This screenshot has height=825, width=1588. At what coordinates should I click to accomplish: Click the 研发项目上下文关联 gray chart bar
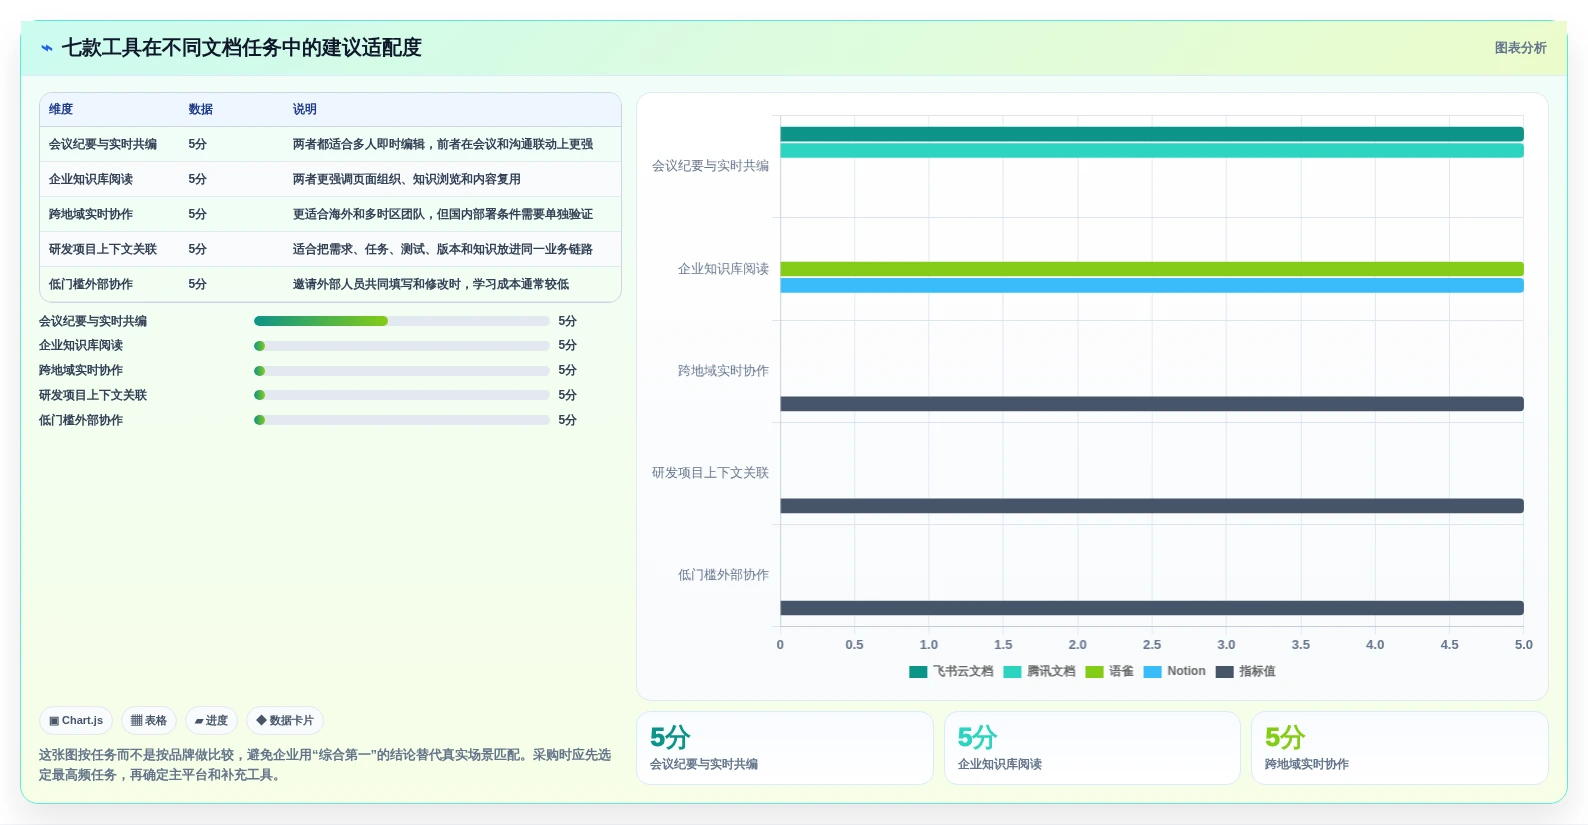(1152, 506)
